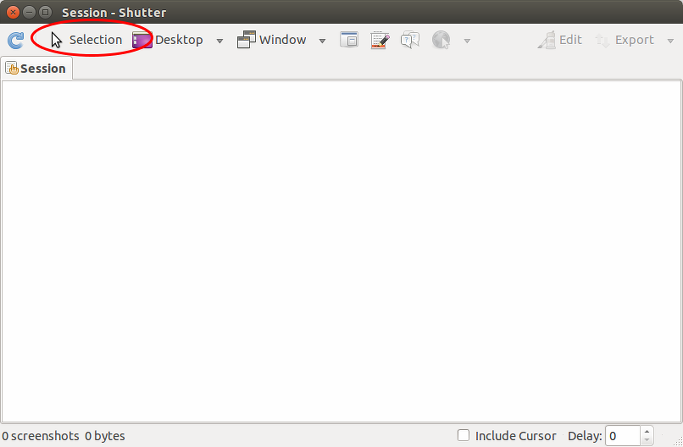Switch to the Session tab
Viewport: 683px width, 447px height.
pos(36,68)
